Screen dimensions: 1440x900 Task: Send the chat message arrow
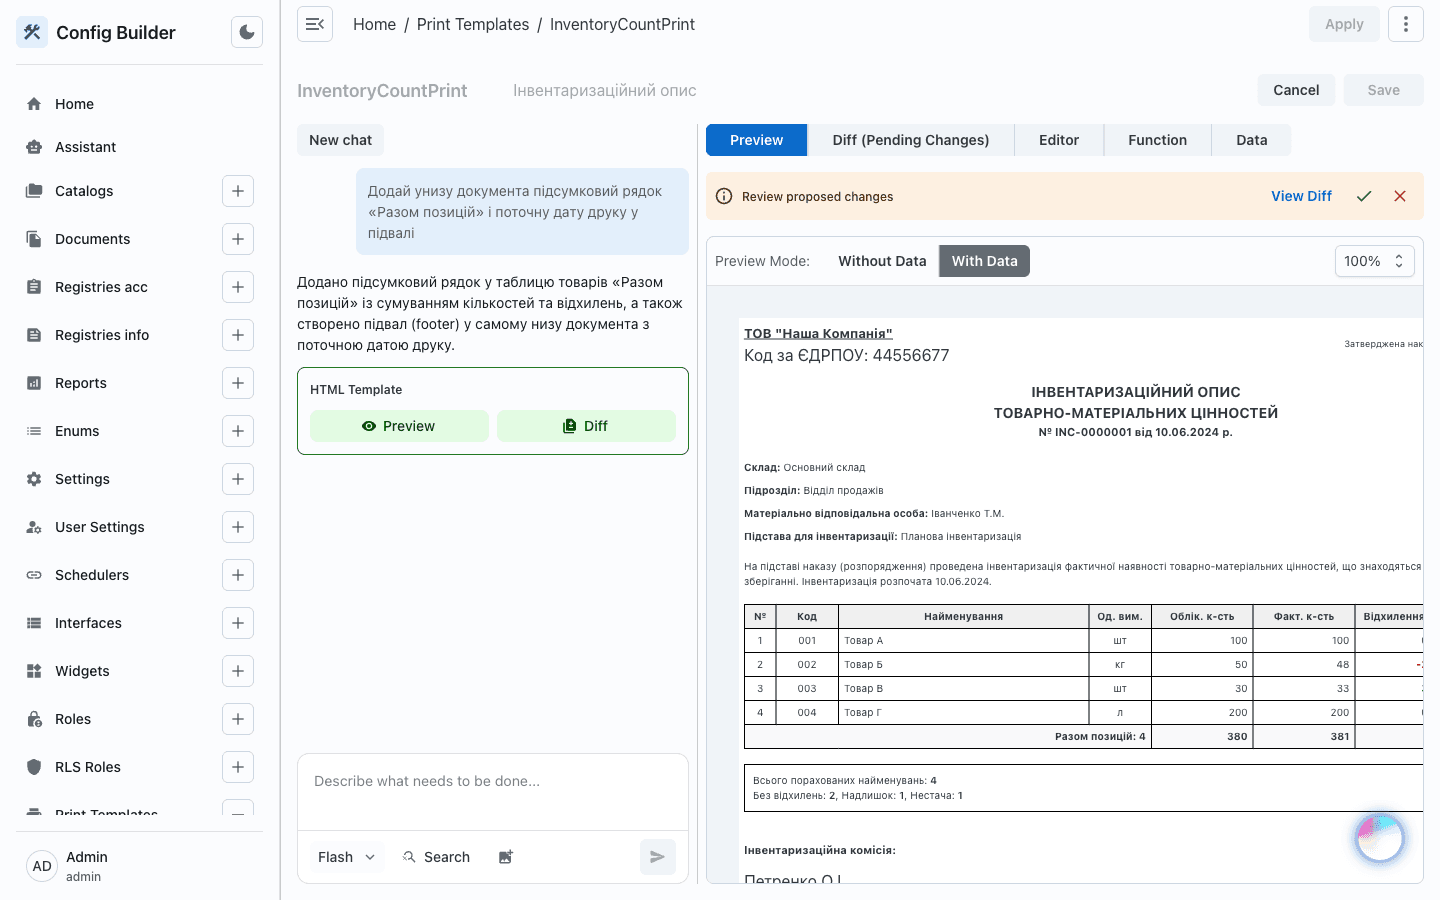[658, 857]
